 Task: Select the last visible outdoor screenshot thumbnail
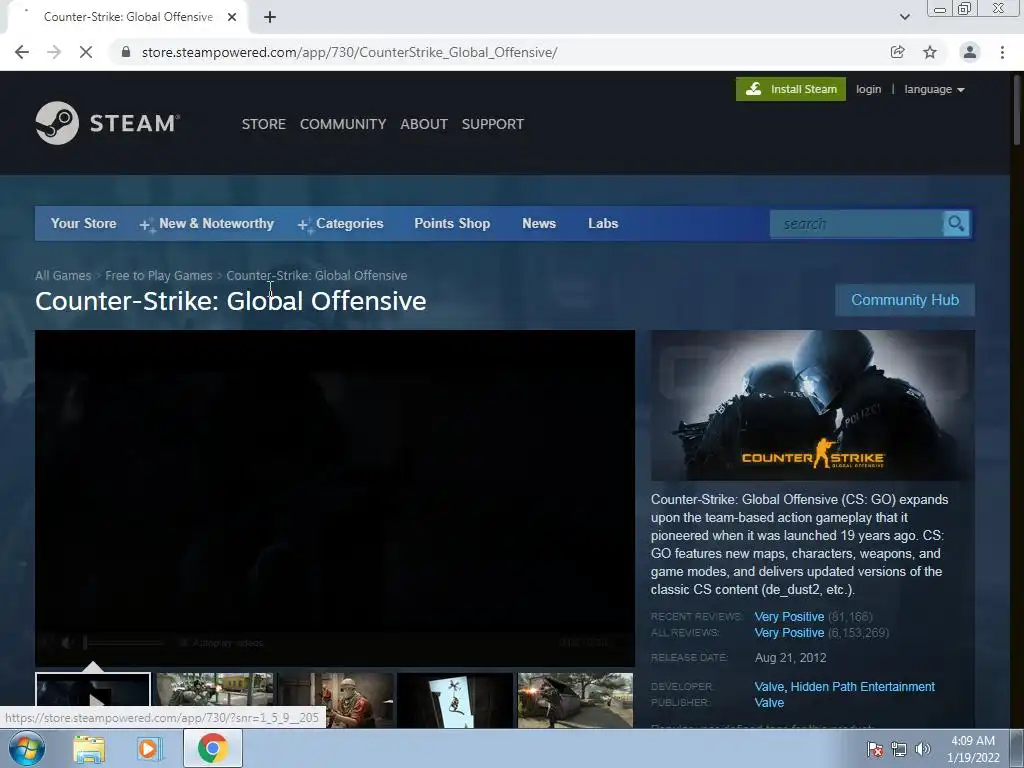575,700
